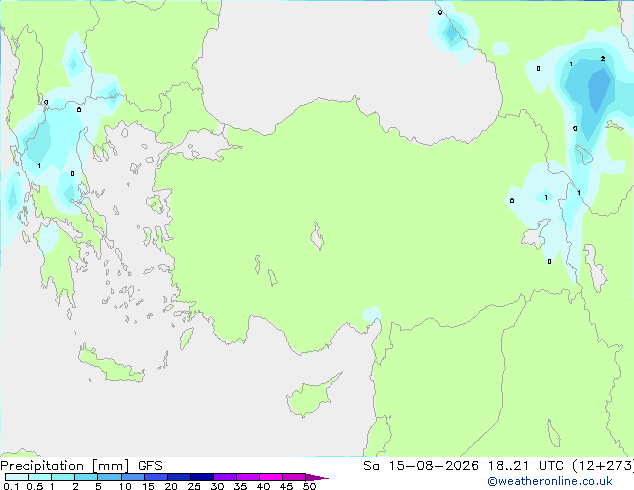Click the 1–2 mm legend swatch
The image size is (634, 490).
pyautogui.click(x=63, y=477)
